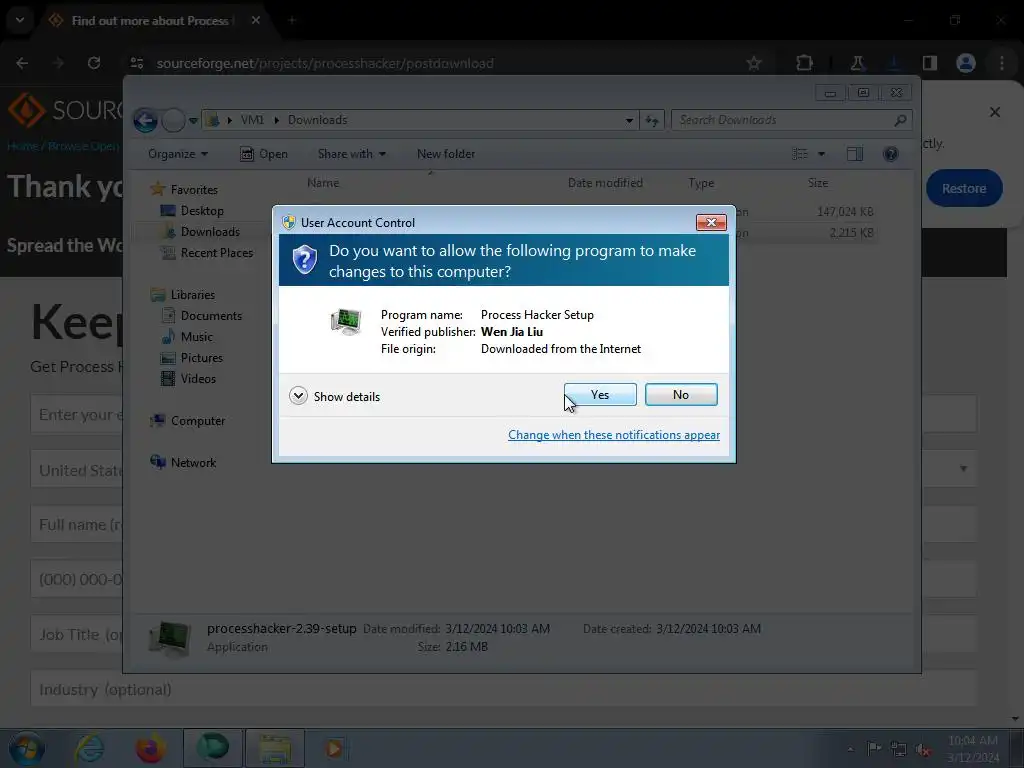This screenshot has height=768, width=1024.
Task: Click New folder in Explorer toolbar
Action: [446, 154]
